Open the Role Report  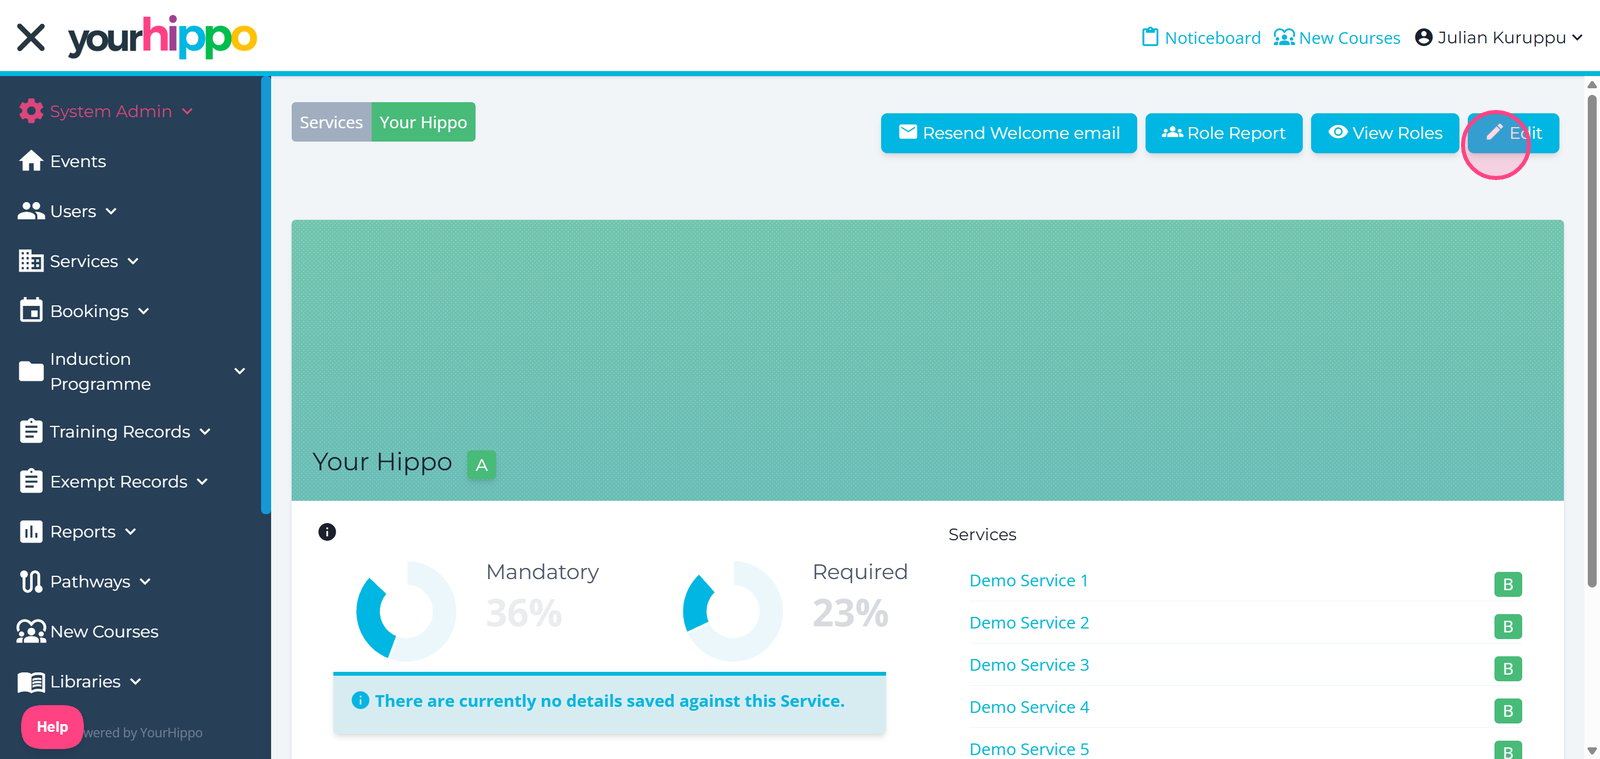(1224, 133)
